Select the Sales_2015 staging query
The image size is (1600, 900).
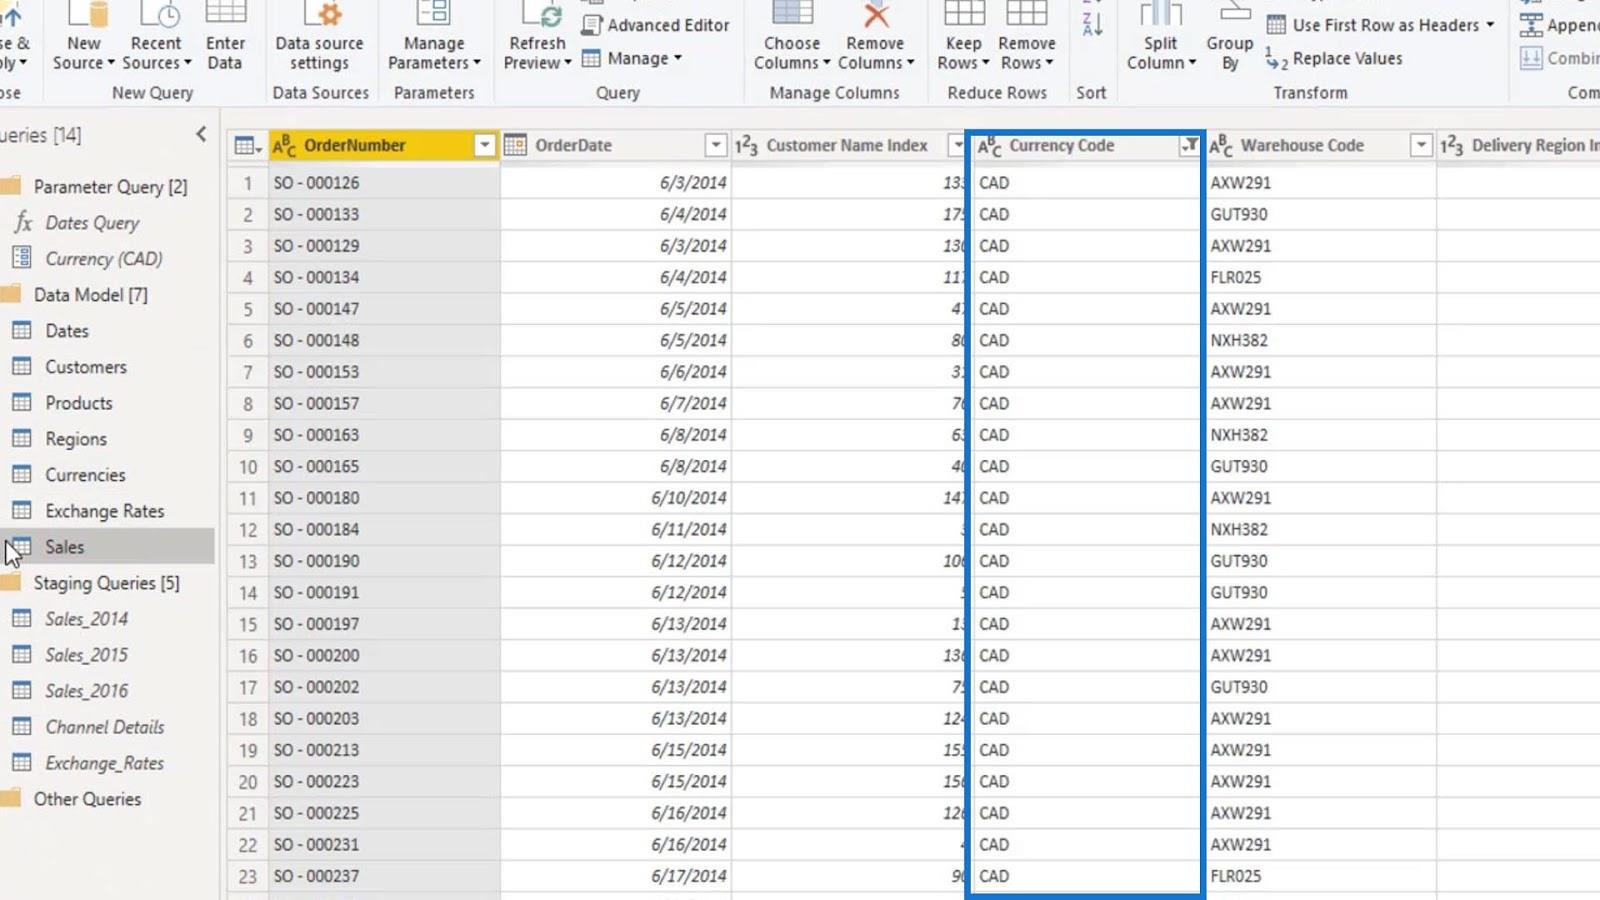[86, 655]
